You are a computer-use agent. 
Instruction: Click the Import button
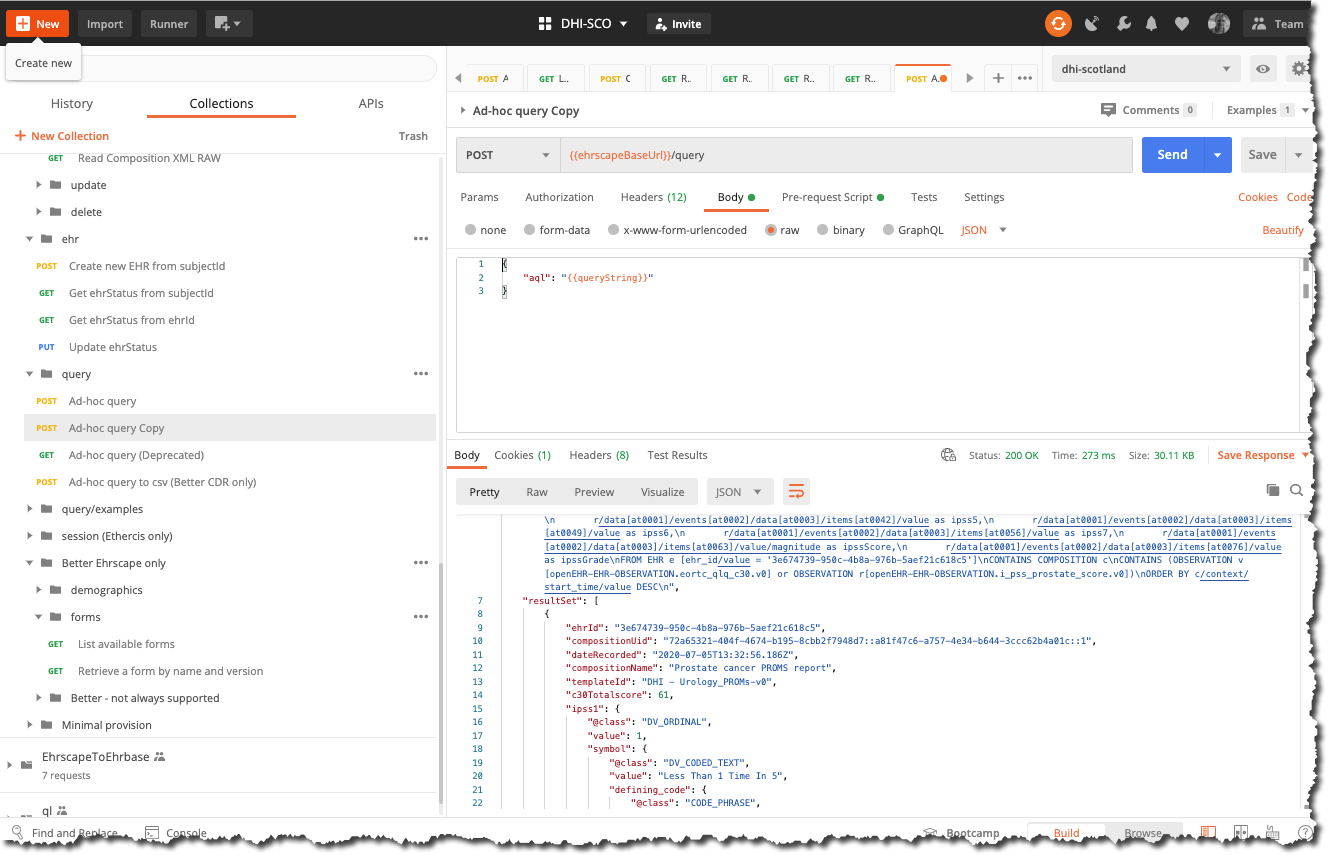(x=105, y=24)
